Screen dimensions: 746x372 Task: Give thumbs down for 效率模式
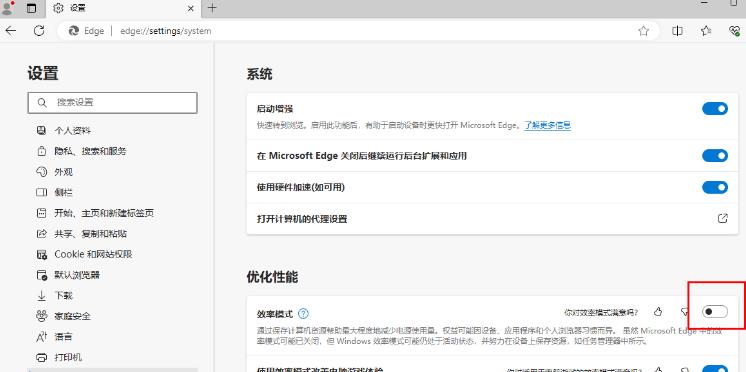[x=685, y=312]
